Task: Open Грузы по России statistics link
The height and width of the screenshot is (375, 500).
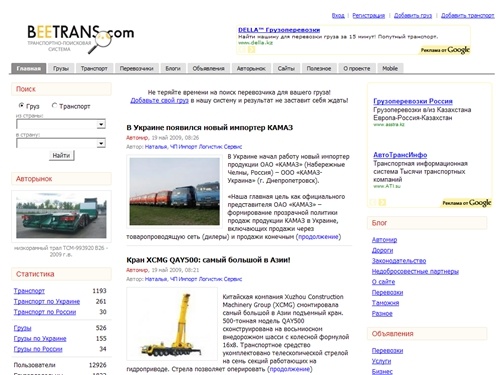Action: click(38, 349)
